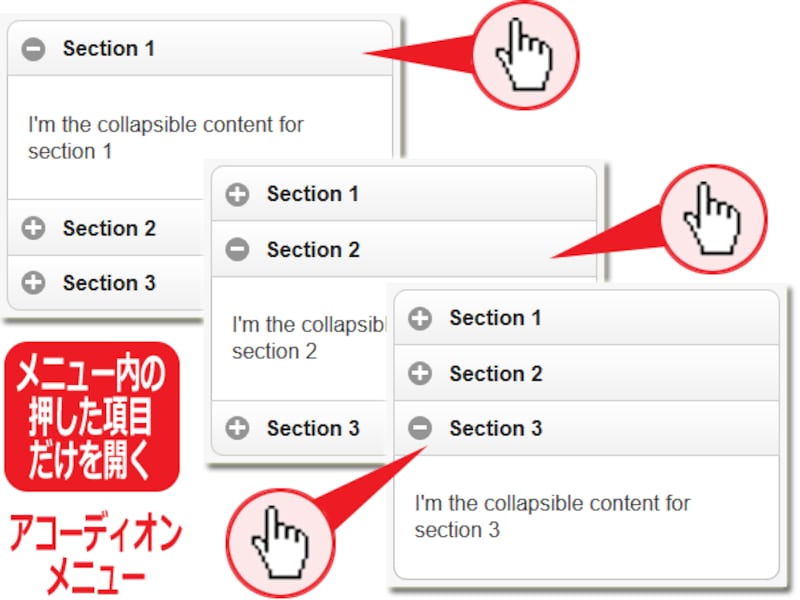The height and width of the screenshot is (600, 800).
Task: Click plus icon for Section 2 in the panel with Section 3 open
Action: point(421,374)
